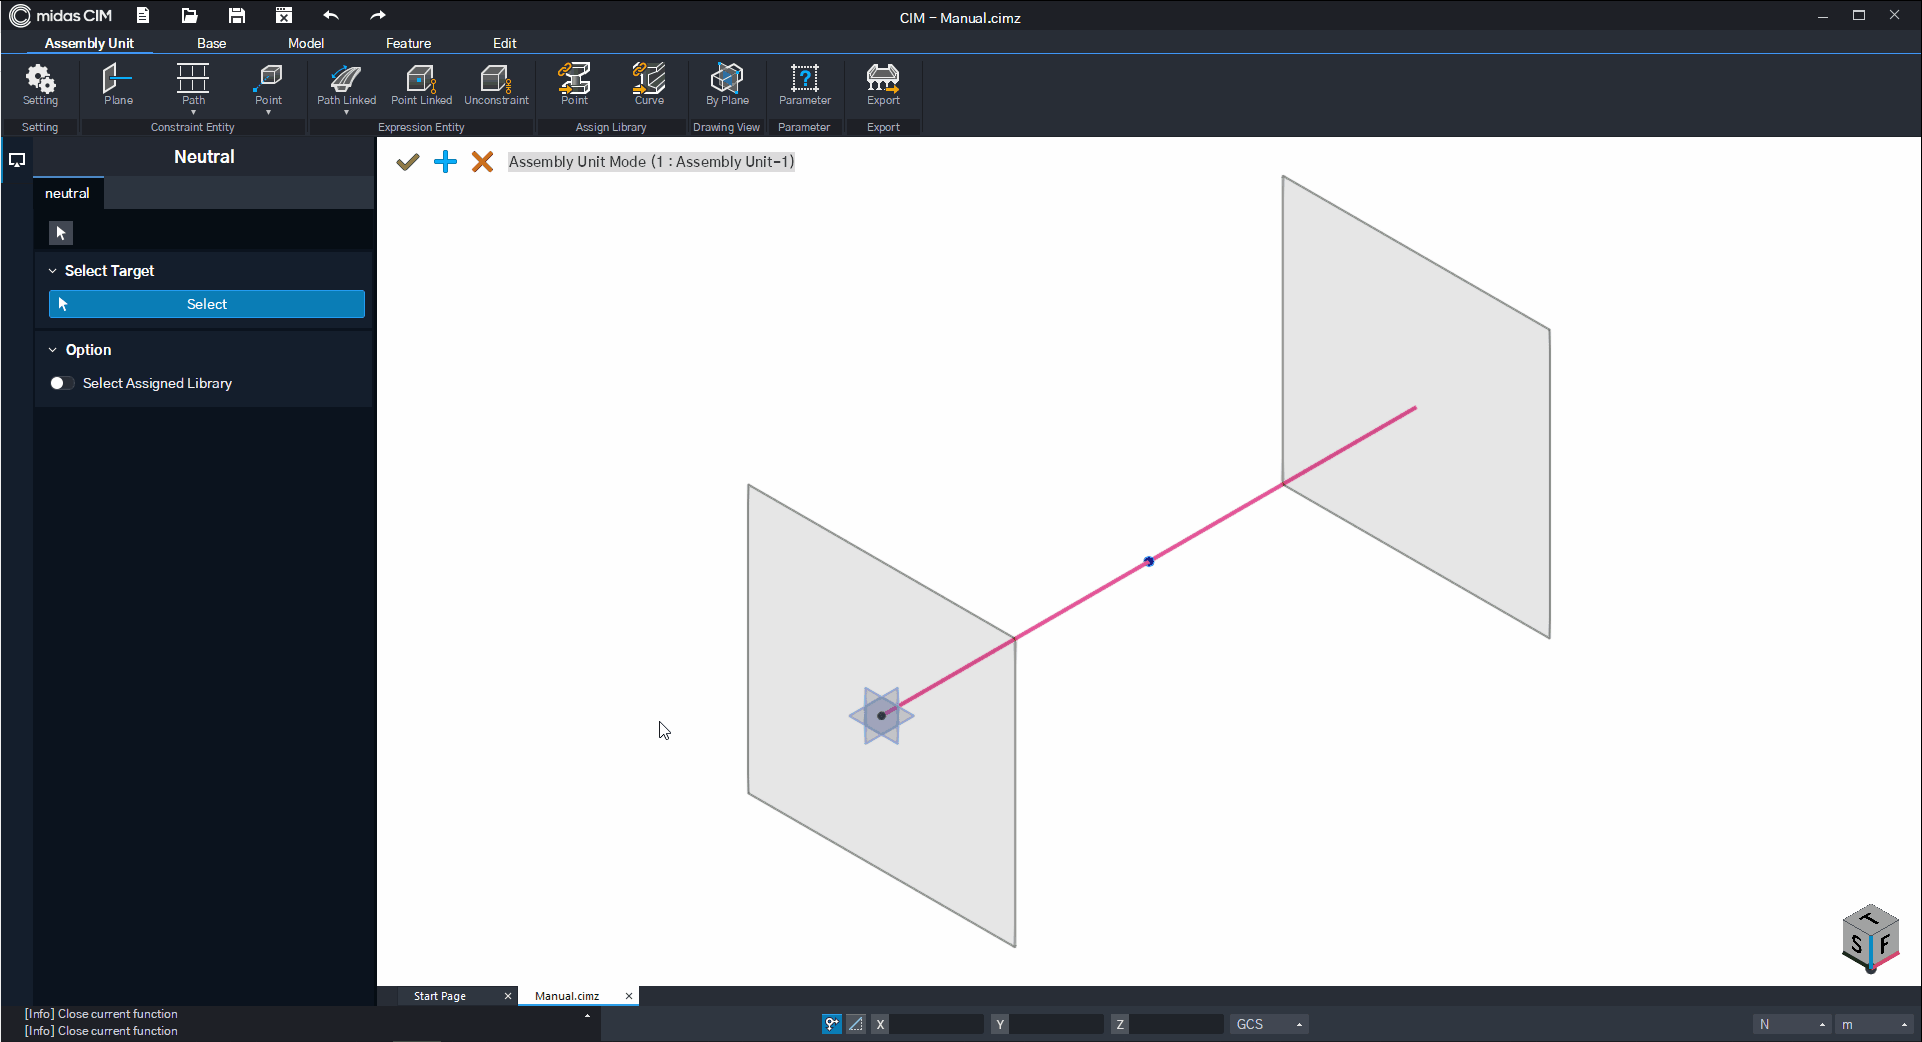The height and width of the screenshot is (1042, 1922).
Task: Select the Plane constraint entity tool
Action: click(118, 84)
